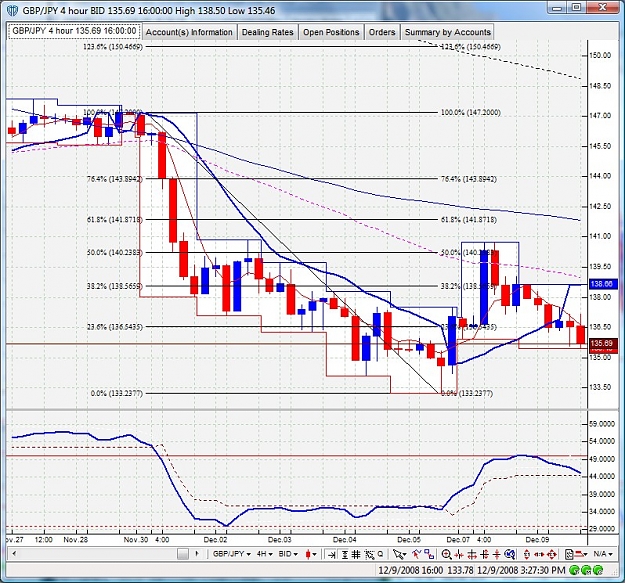
Task: Click the right-hand 76.4% (143.8942) Fibonacci label
Action: [469, 179]
